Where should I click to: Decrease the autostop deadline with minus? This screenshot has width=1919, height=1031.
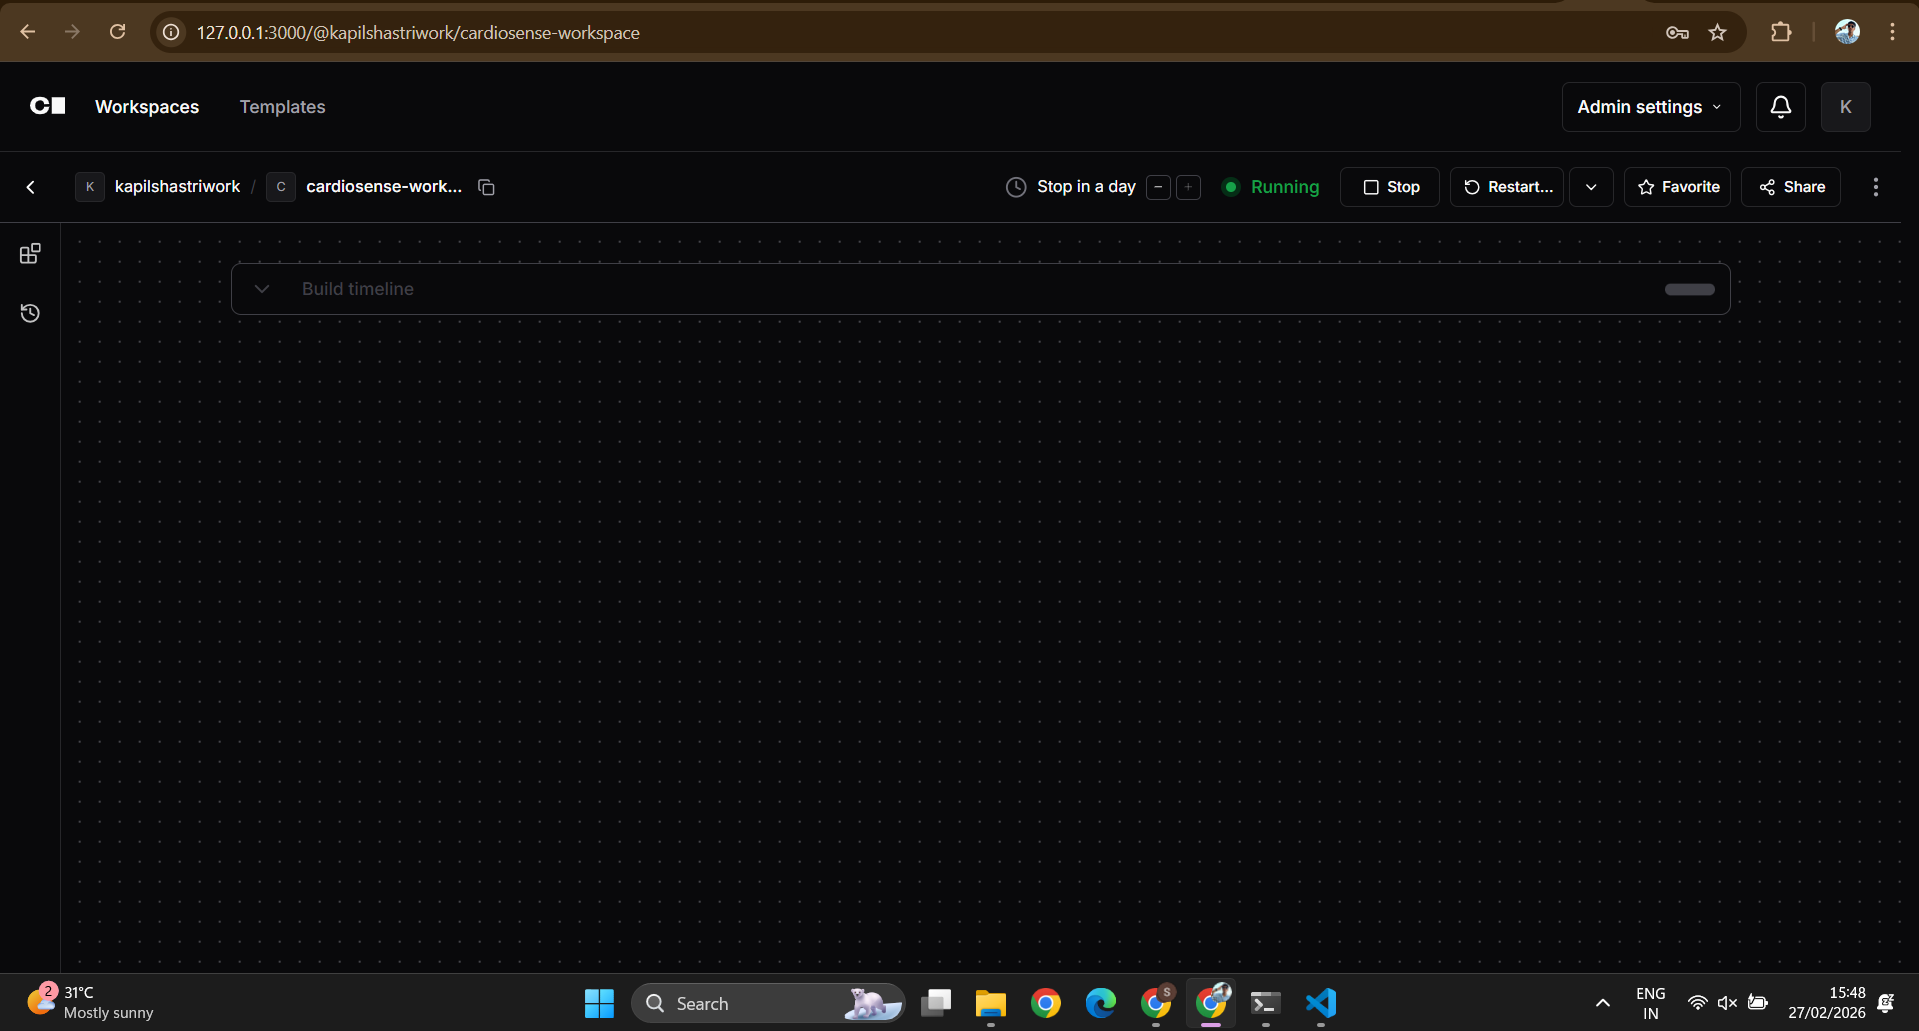pyautogui.click(x=1158, y=187)
